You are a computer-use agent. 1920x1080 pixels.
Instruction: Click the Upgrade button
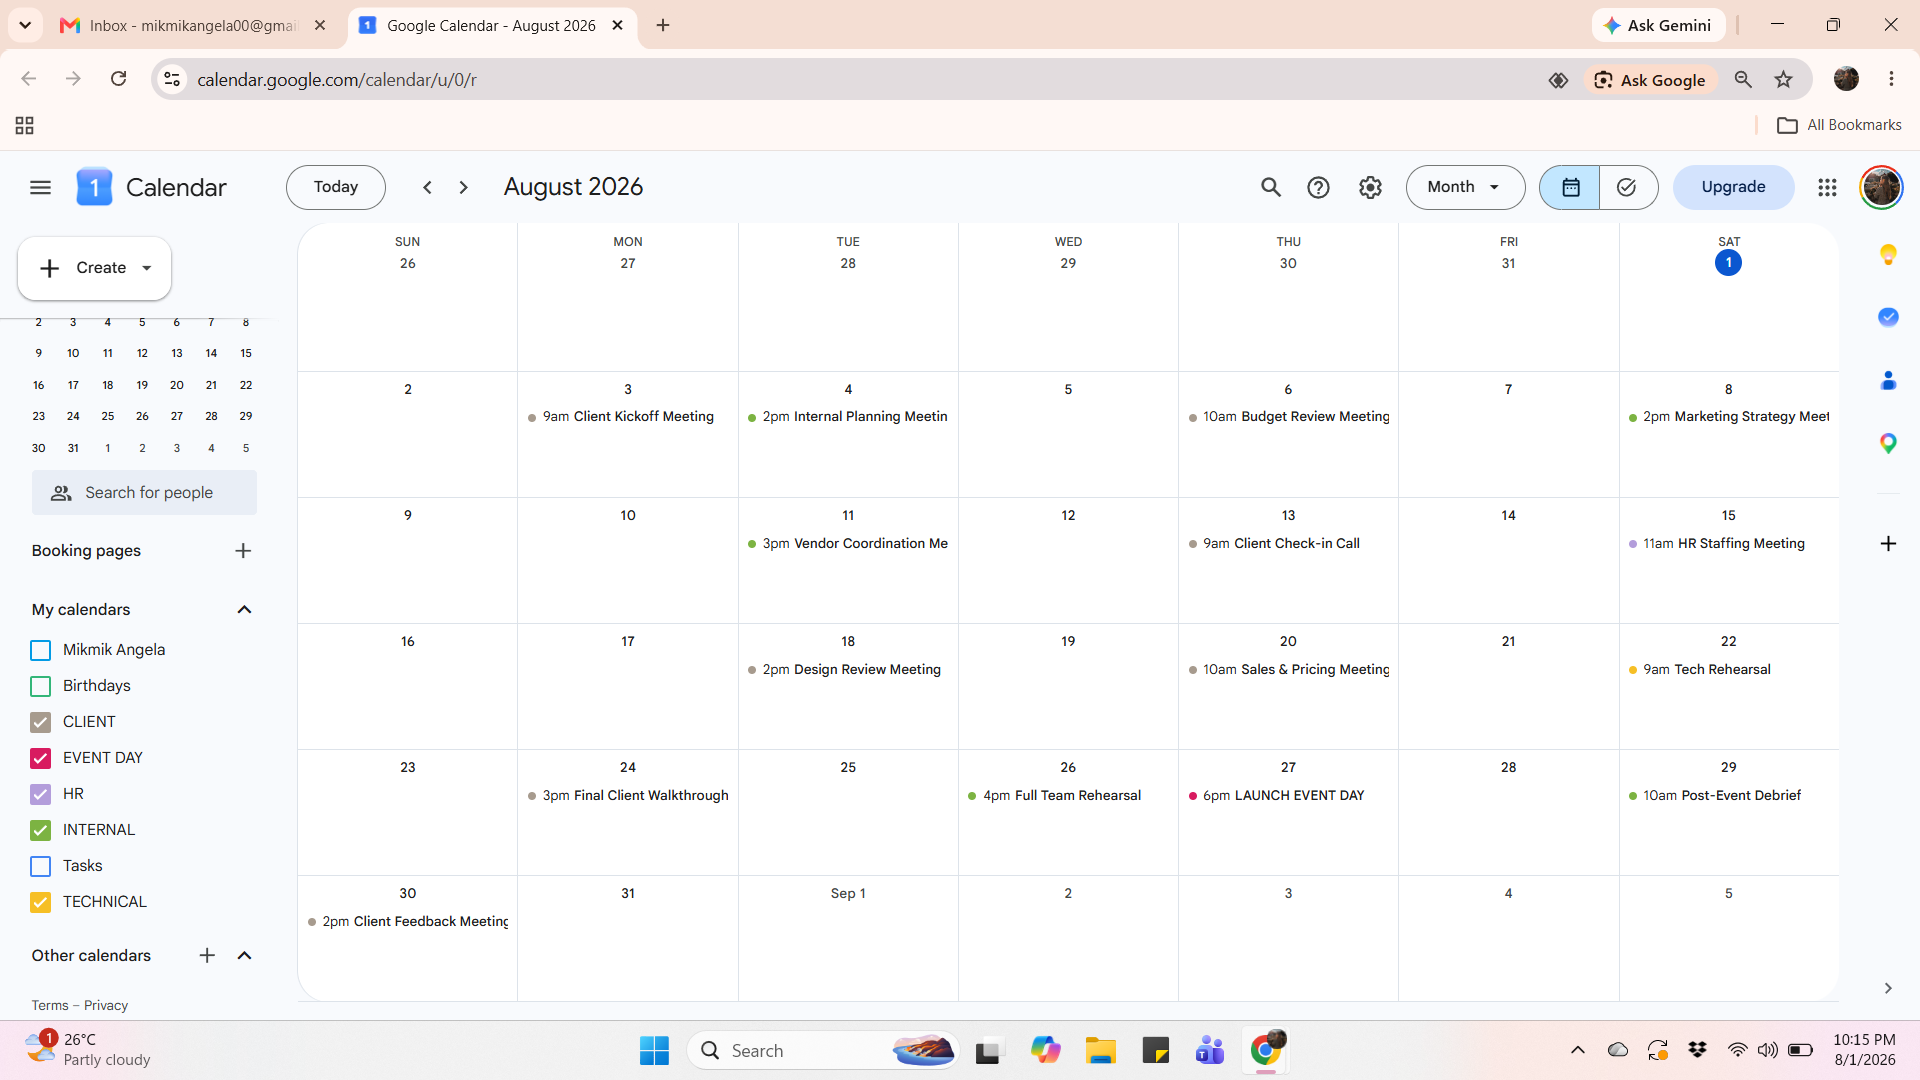1733,187
